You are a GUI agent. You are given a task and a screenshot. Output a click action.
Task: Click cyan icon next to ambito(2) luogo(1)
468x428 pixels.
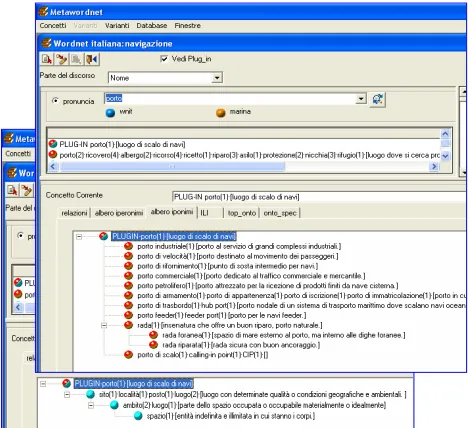[114, 405]
